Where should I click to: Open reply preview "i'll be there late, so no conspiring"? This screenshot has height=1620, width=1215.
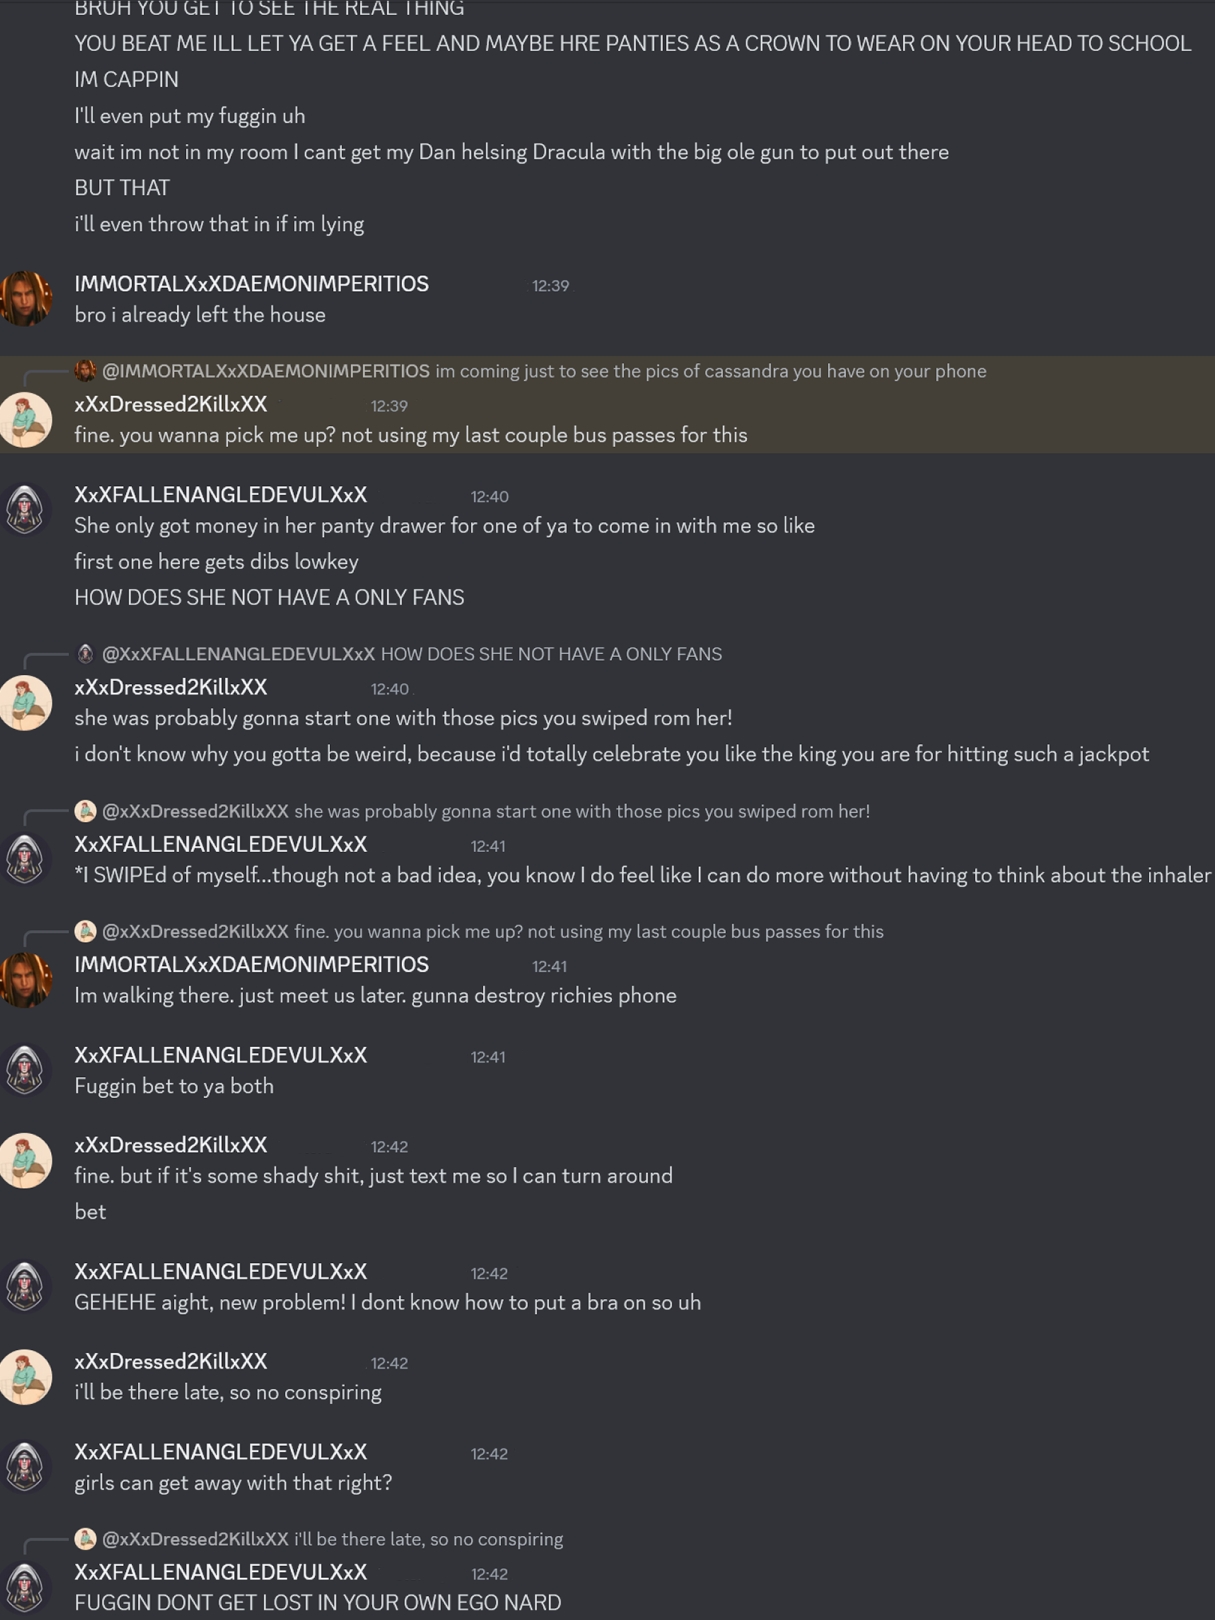point(428,1539)
